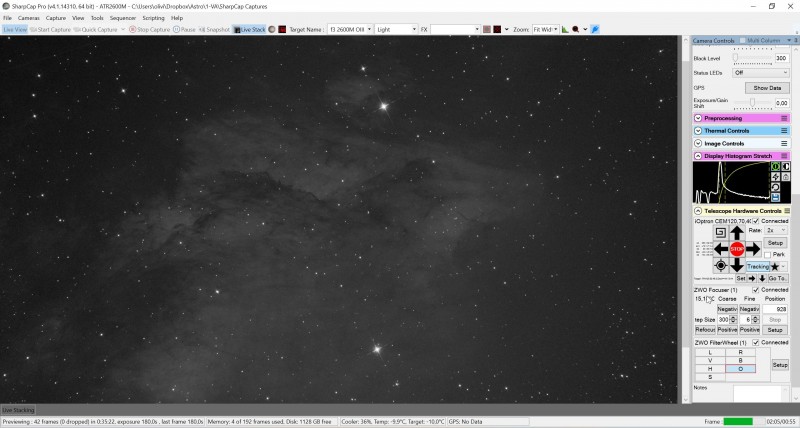Open the Image Controls panel hamburger menu
Viewport: 800px width, 428px height.
pyautogui.click(x=784, y=144)
